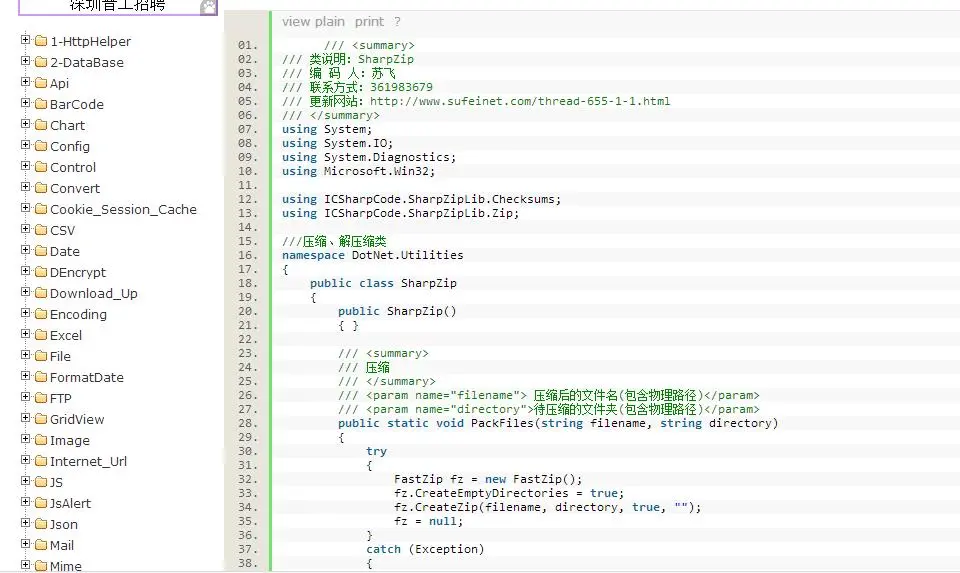Image resolution: width=960 pixels, height=573 pixels.
Task: Select the FormatDate folder label
Action: click(87, 377)
